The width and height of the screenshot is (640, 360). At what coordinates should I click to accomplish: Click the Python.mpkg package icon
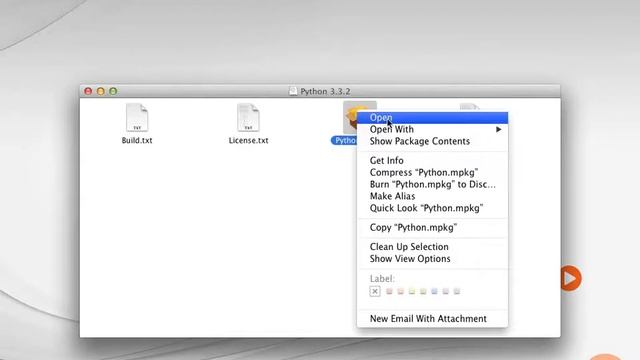pos(350,118)
